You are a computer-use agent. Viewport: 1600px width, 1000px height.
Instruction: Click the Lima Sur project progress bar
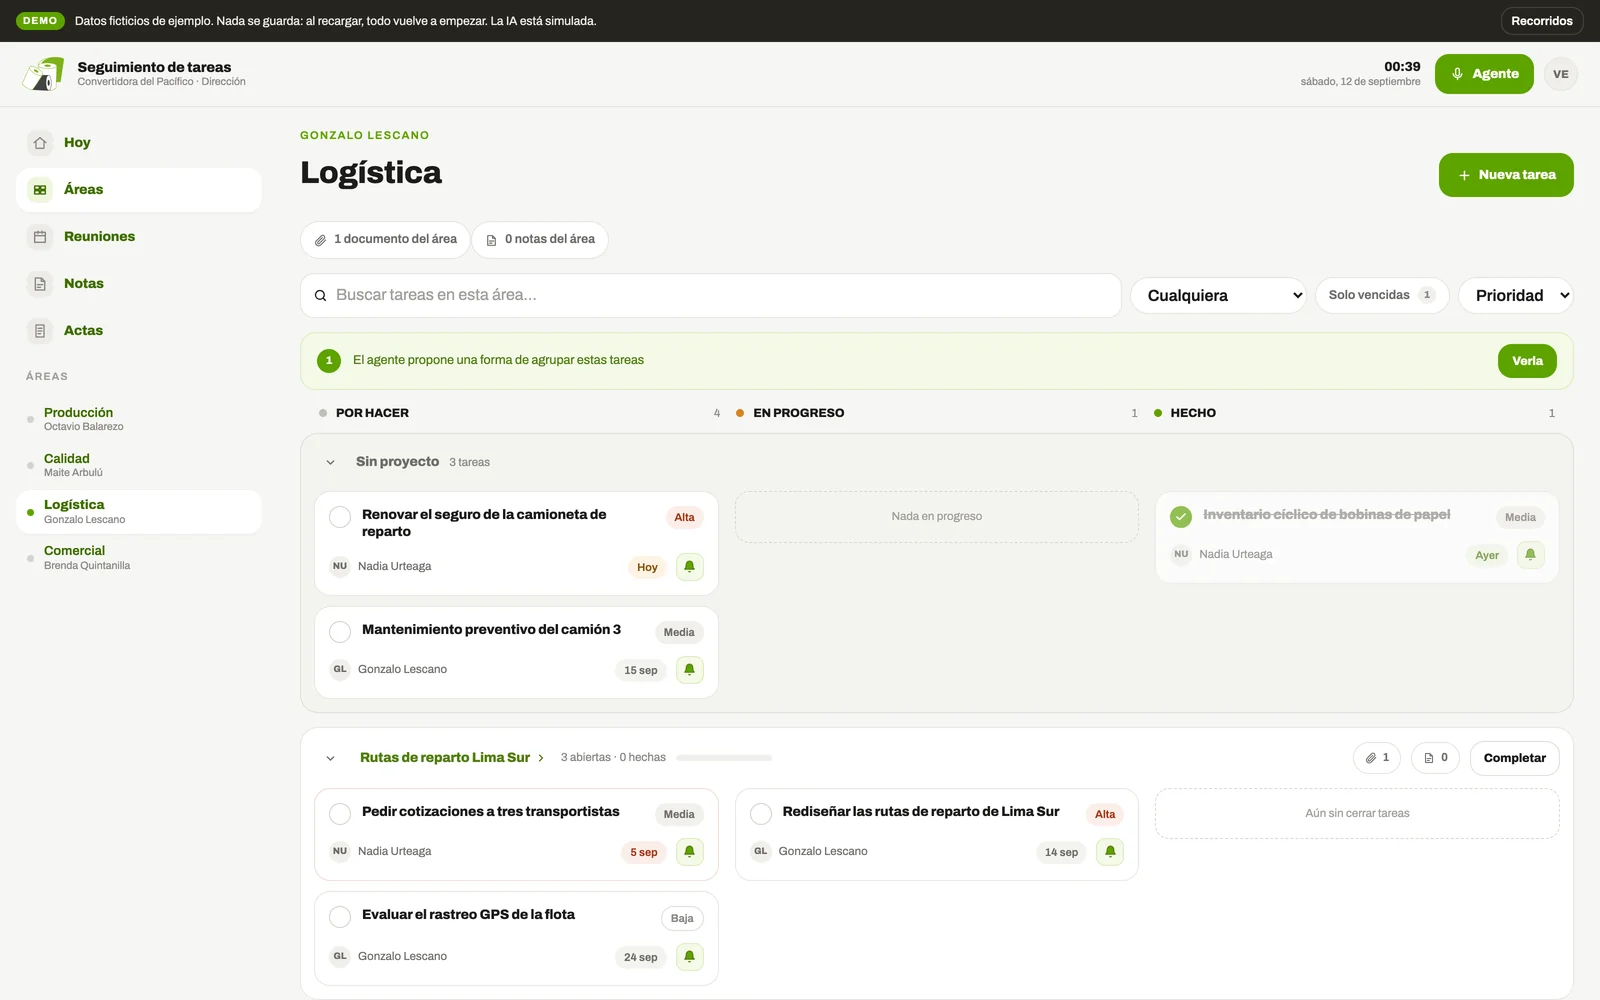point(724,758)
